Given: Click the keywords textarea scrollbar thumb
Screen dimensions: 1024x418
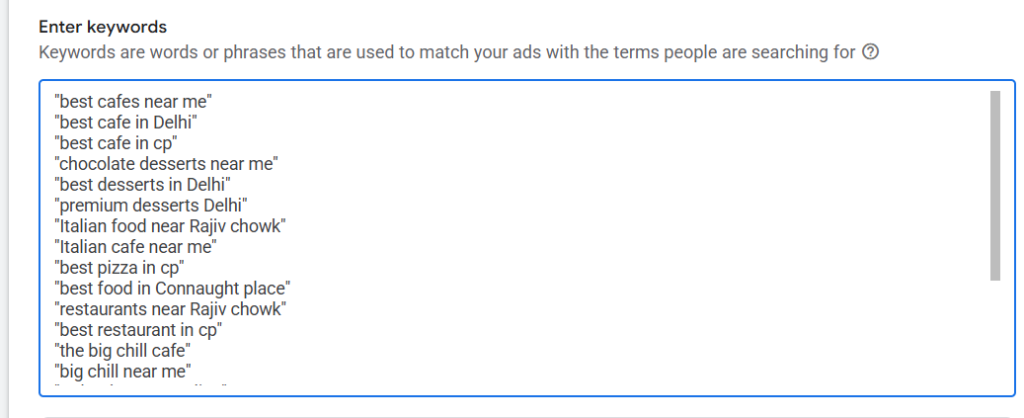Looking at the screenshot, I should (x=995, y=185).
